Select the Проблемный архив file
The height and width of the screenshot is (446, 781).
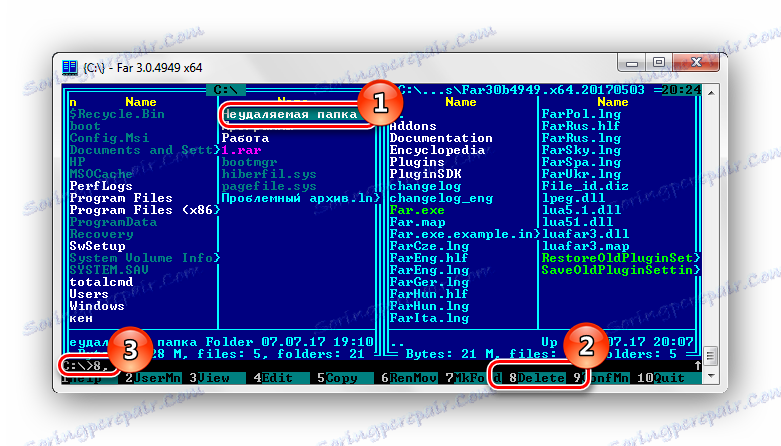click(300, 198)
